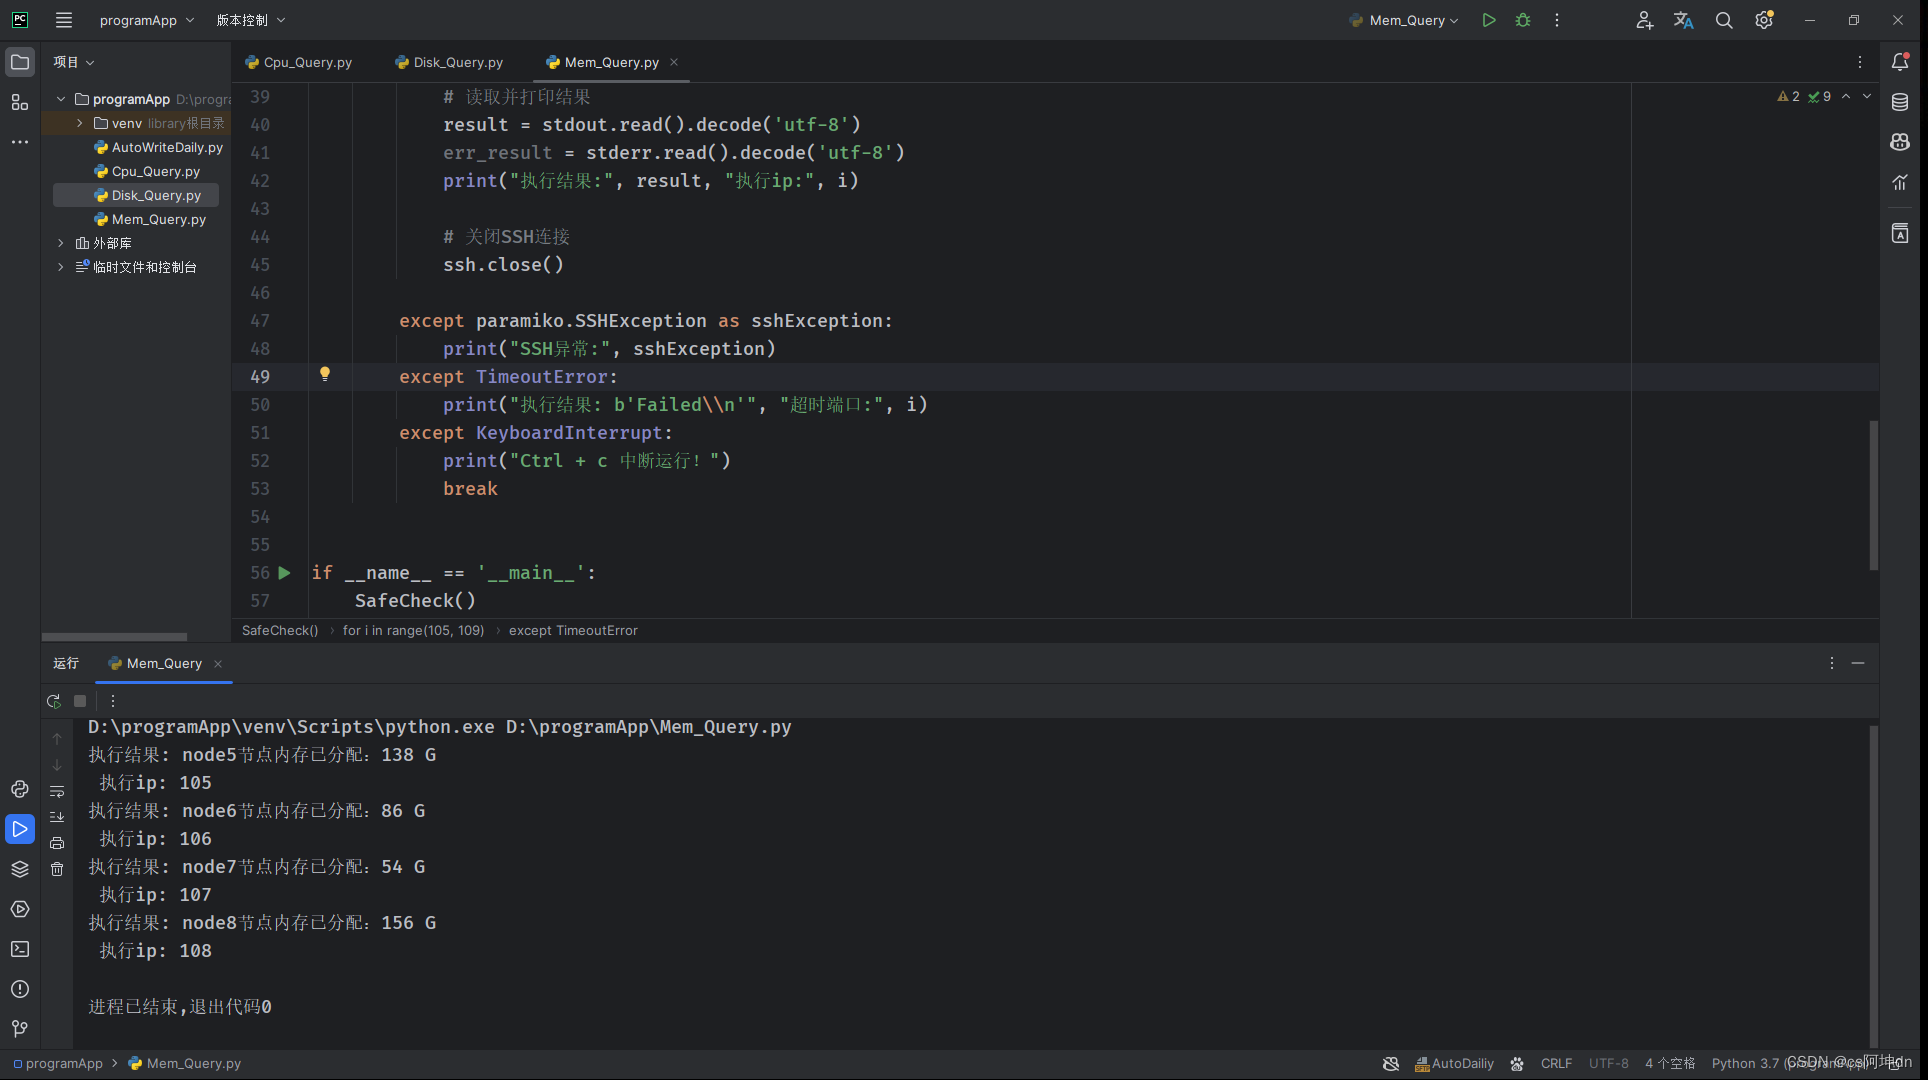The image size is (1928, 1080).
Task: Close the Mem_Query.py editor tab
Action: click(674, 62)
